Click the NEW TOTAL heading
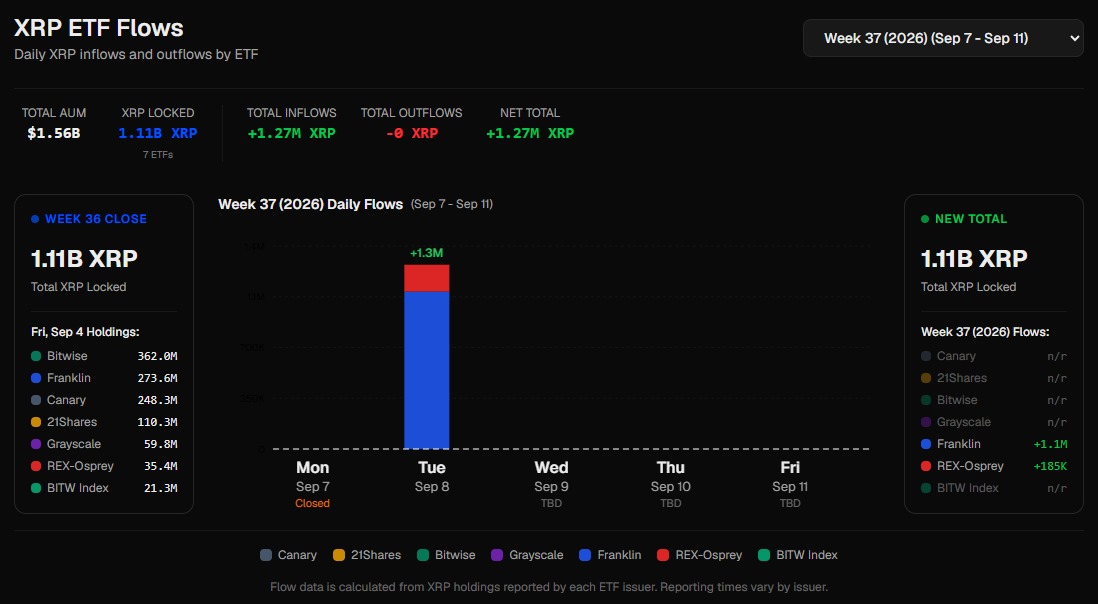 pos(971,219)
